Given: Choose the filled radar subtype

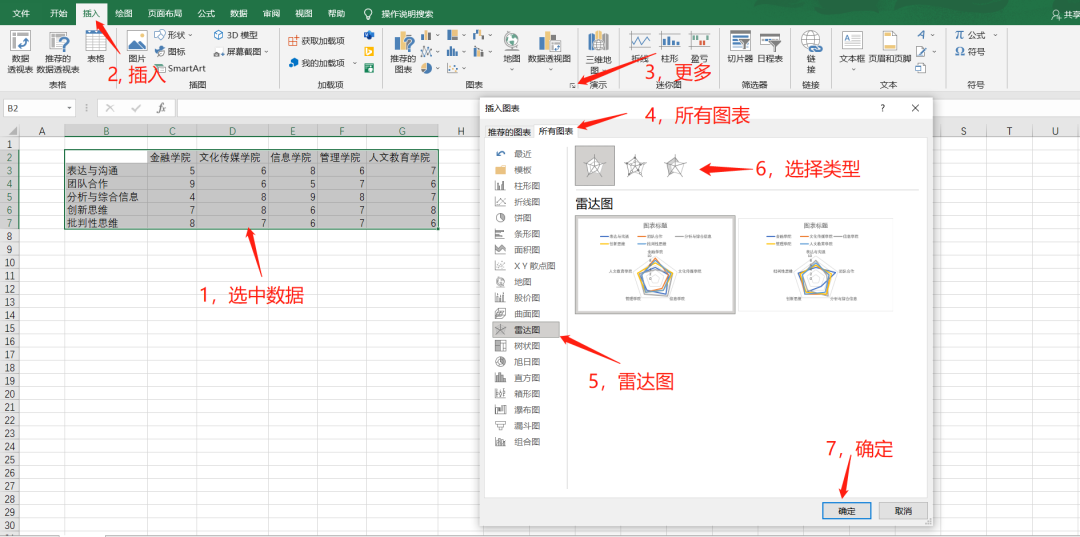Looking at the screenshot, I should coord(675,165).
